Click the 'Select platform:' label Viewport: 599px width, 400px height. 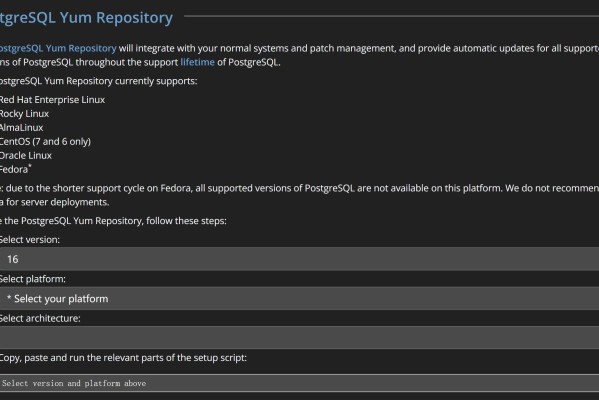pos(33,279)
